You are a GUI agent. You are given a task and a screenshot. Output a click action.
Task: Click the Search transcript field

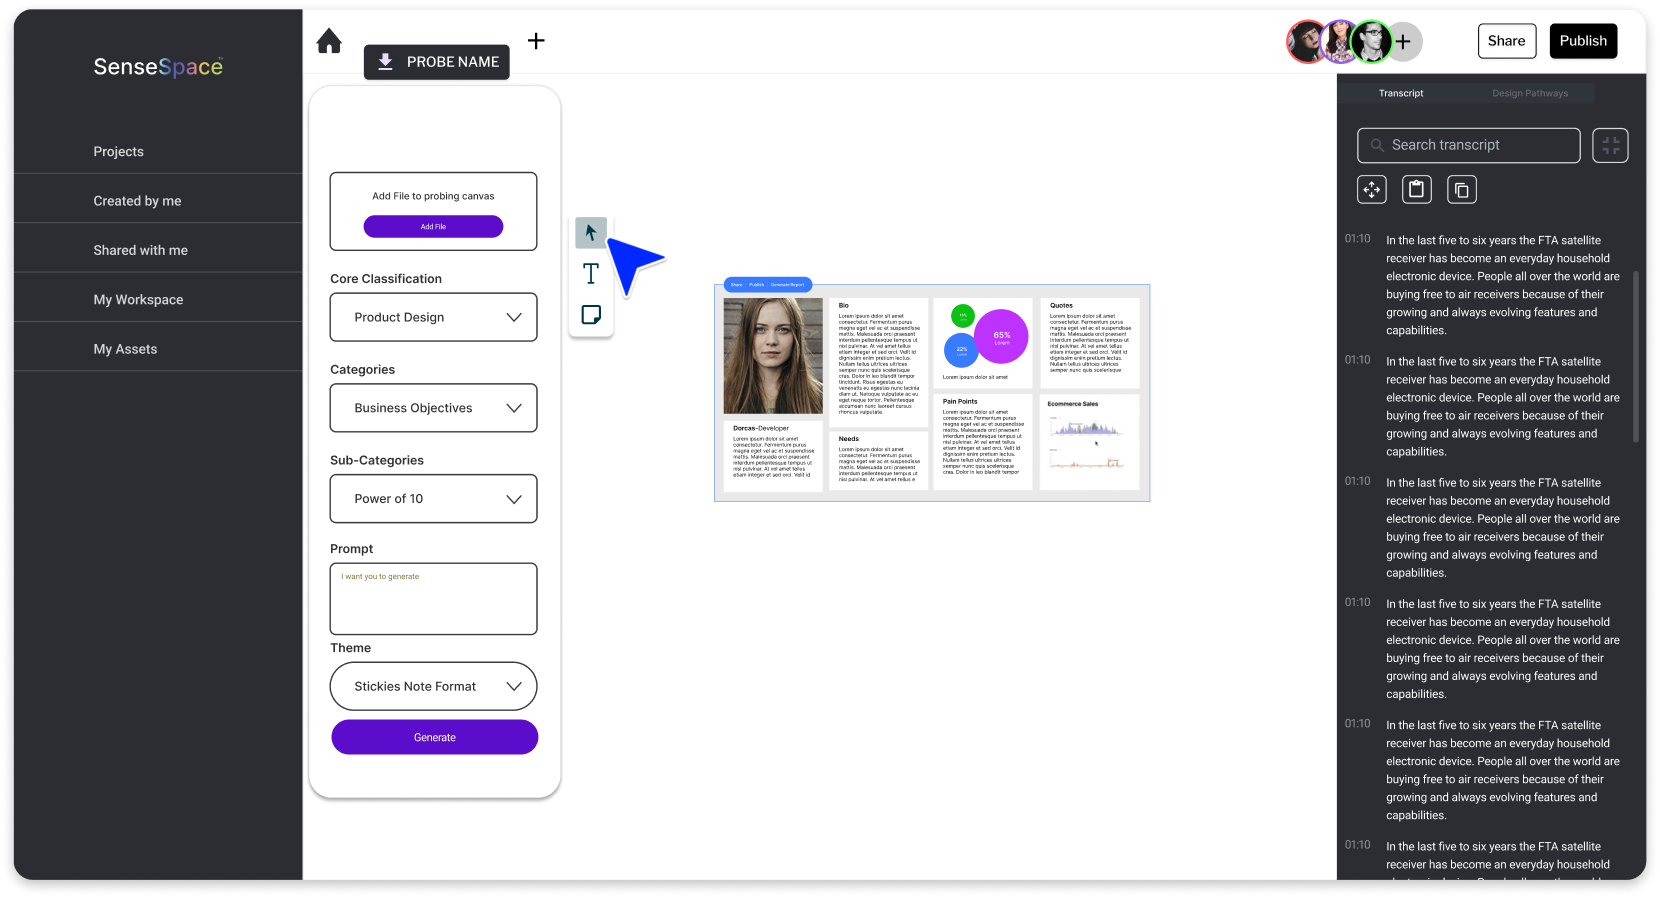point(1468,146)
